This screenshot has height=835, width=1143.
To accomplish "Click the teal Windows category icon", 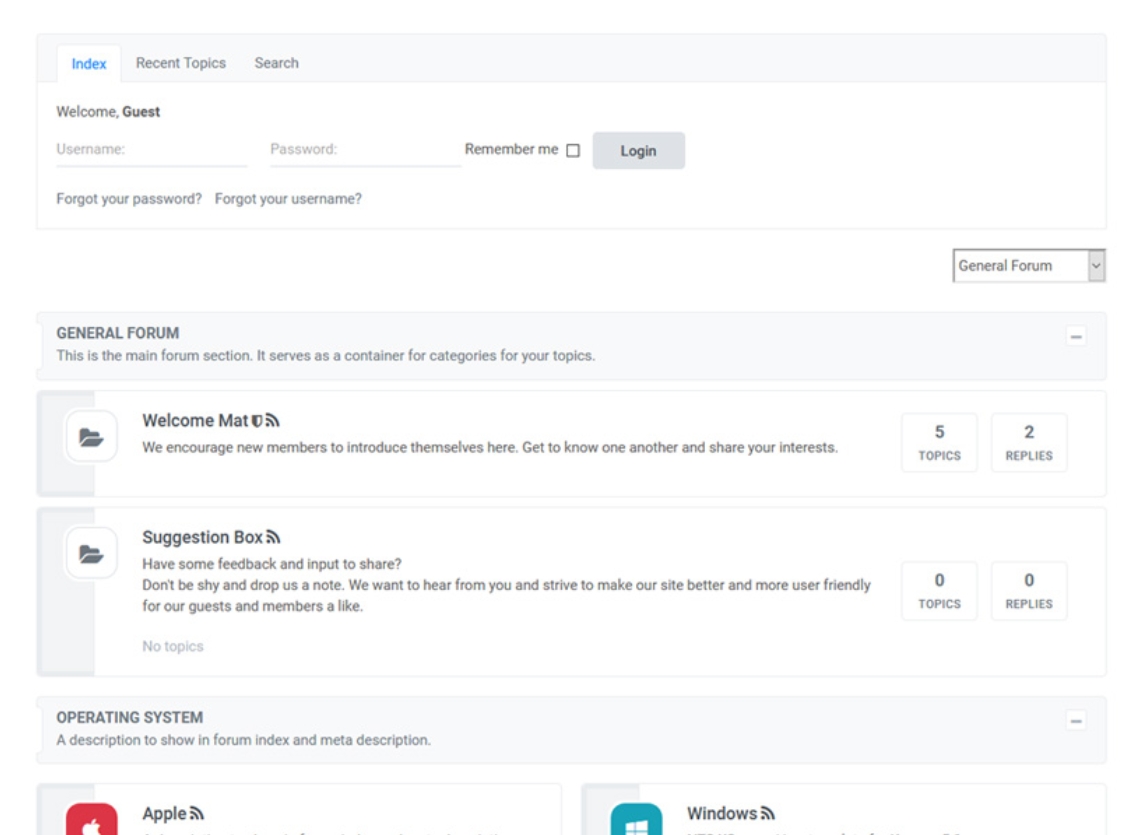I will pyautogui.click(x=636, y=820).
